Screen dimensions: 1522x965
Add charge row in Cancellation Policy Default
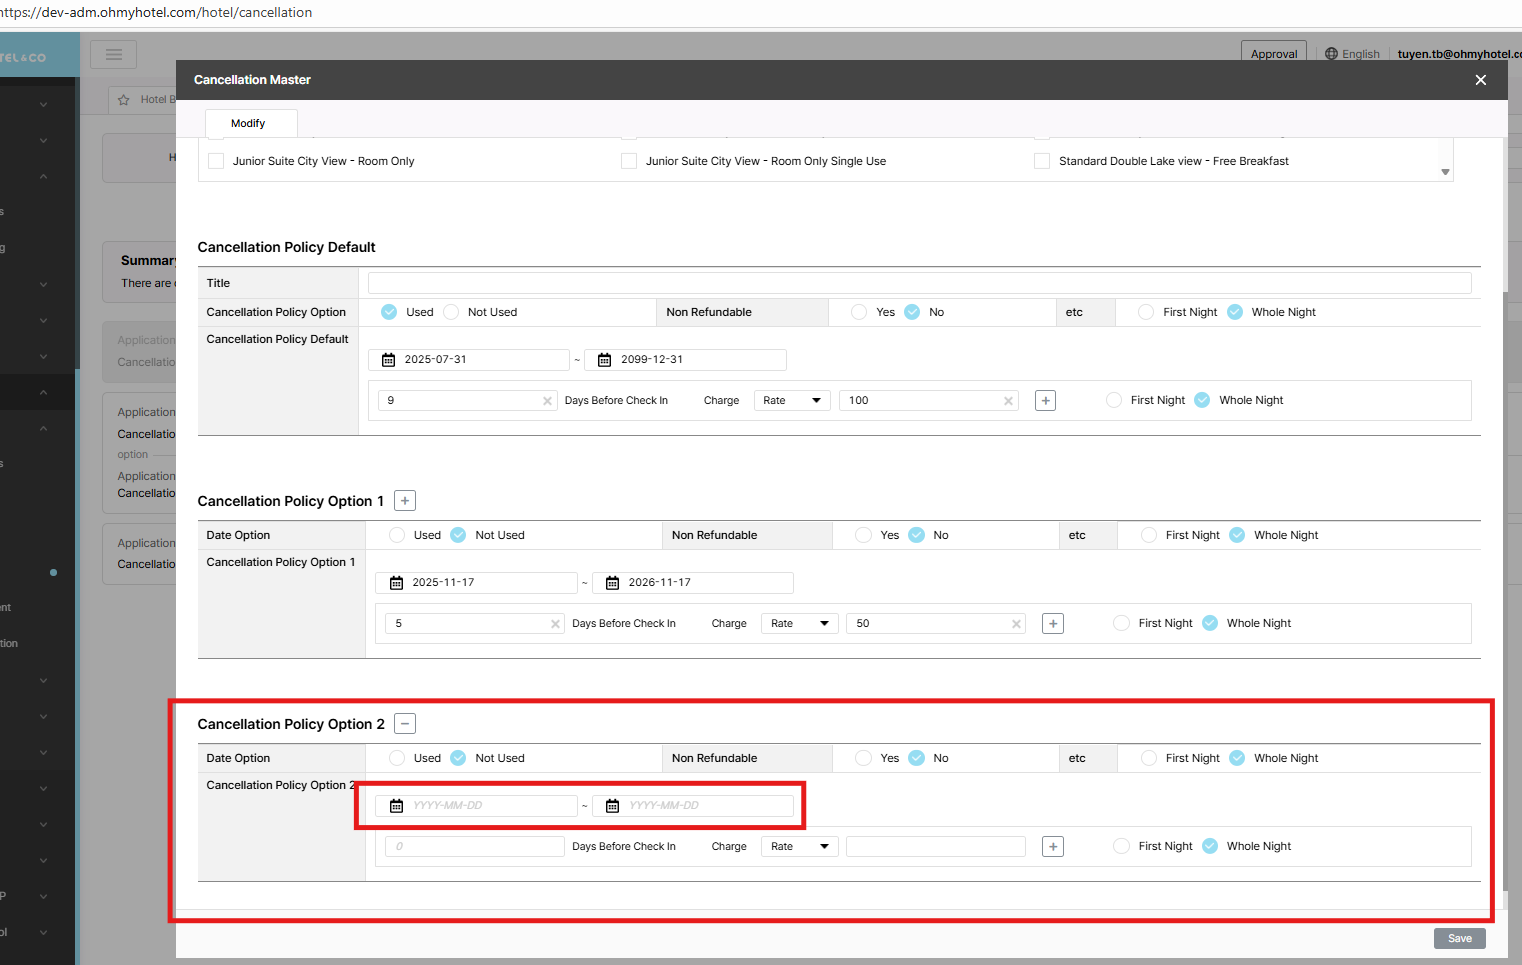click(1045, 401)
